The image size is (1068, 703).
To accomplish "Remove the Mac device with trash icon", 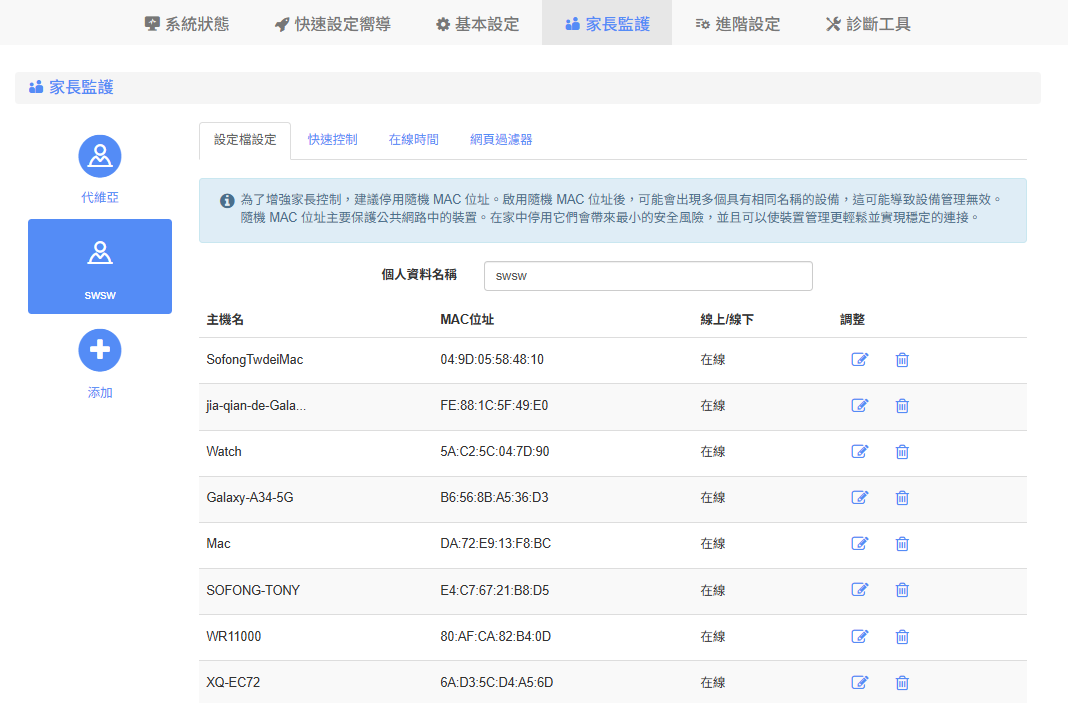I will click(902, 543).
